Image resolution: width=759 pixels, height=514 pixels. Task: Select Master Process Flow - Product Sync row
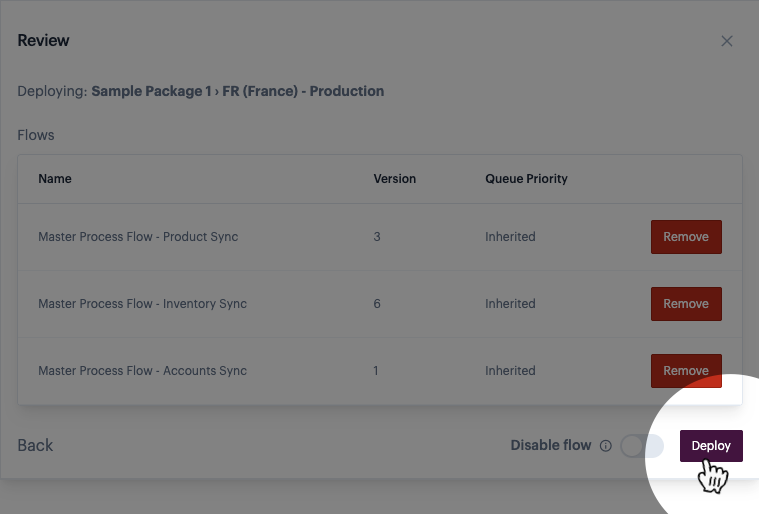(138, 237)
